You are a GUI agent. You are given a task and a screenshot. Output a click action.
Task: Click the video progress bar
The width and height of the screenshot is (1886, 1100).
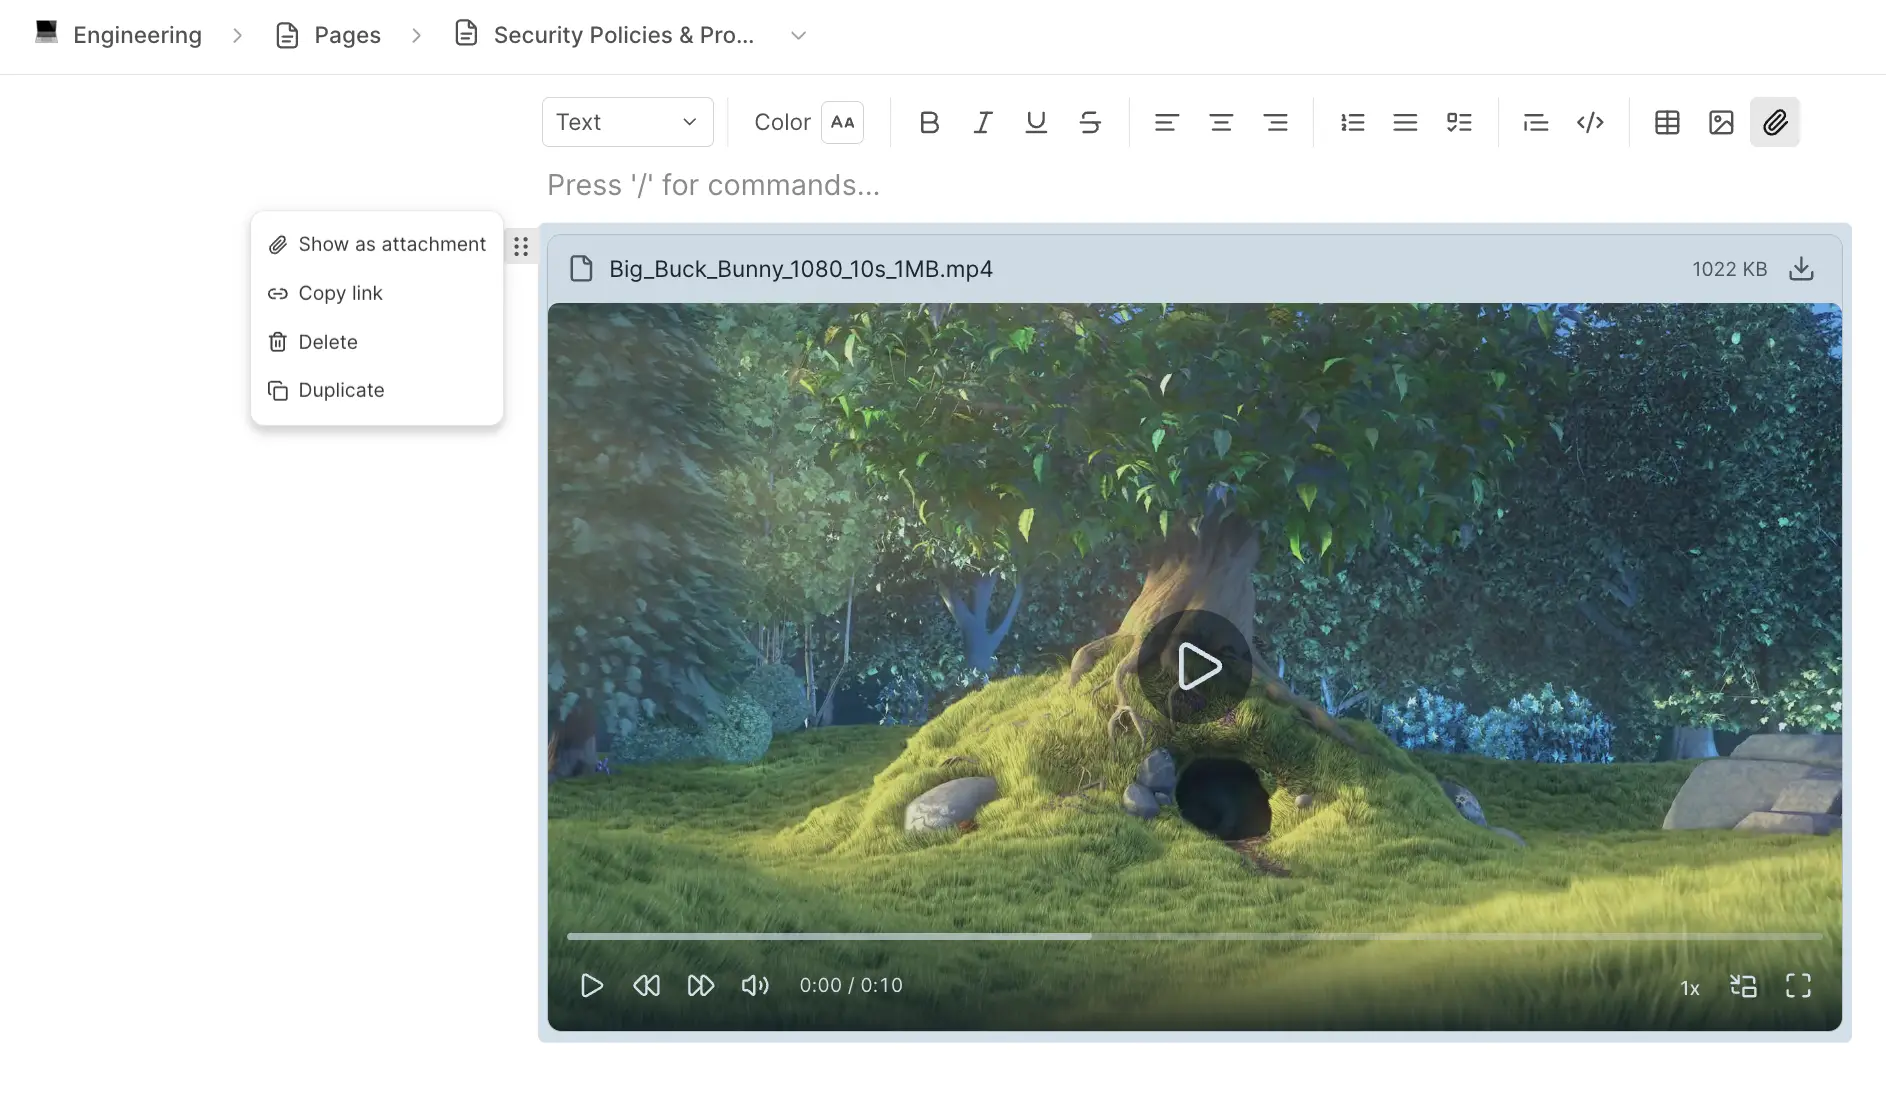click(x=1194, y=937)
